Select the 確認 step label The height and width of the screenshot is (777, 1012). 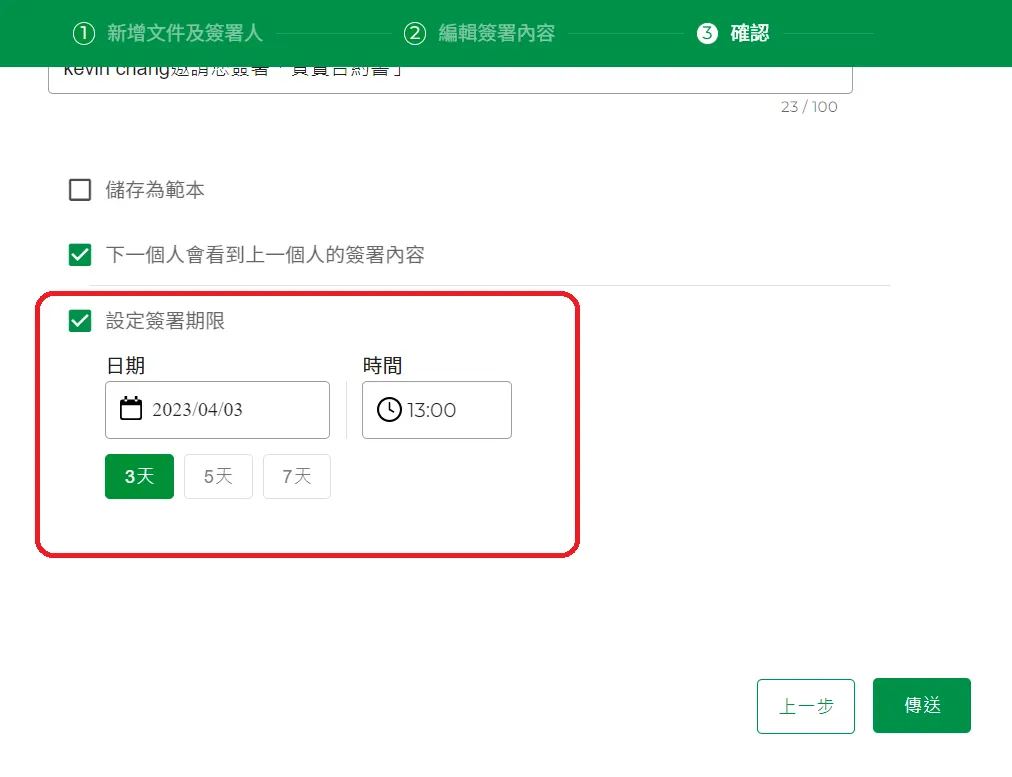[749, 33]
